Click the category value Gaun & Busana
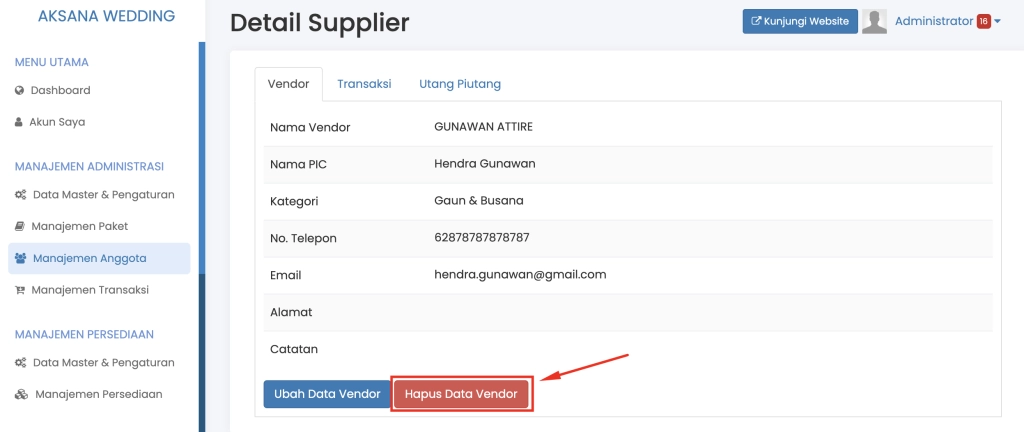This screenshot has width=1024, height=432. click(479, 201)
